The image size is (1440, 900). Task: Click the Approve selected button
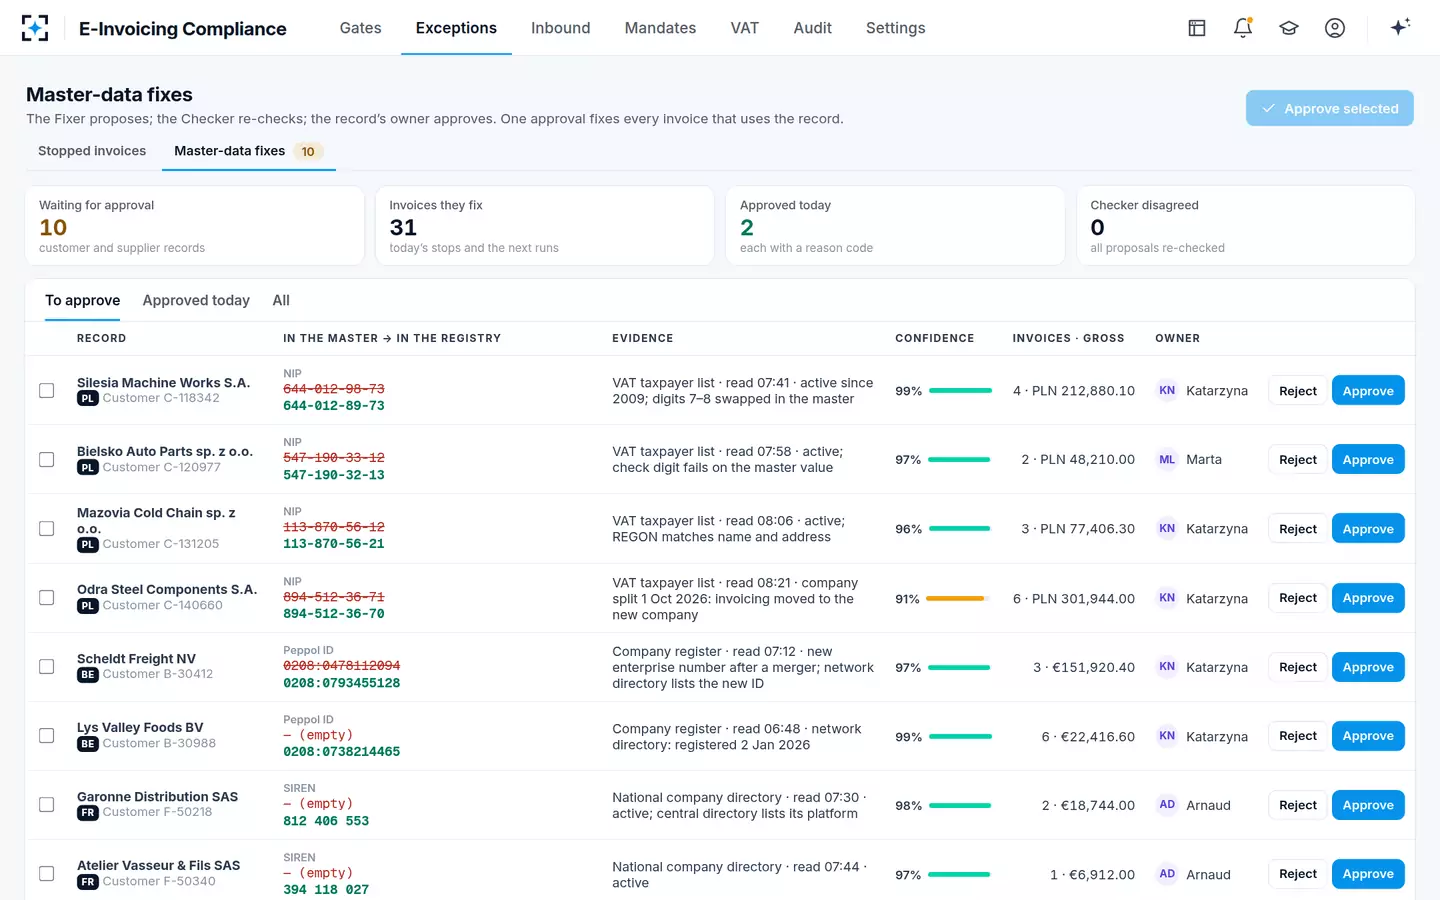point(1329,108)
